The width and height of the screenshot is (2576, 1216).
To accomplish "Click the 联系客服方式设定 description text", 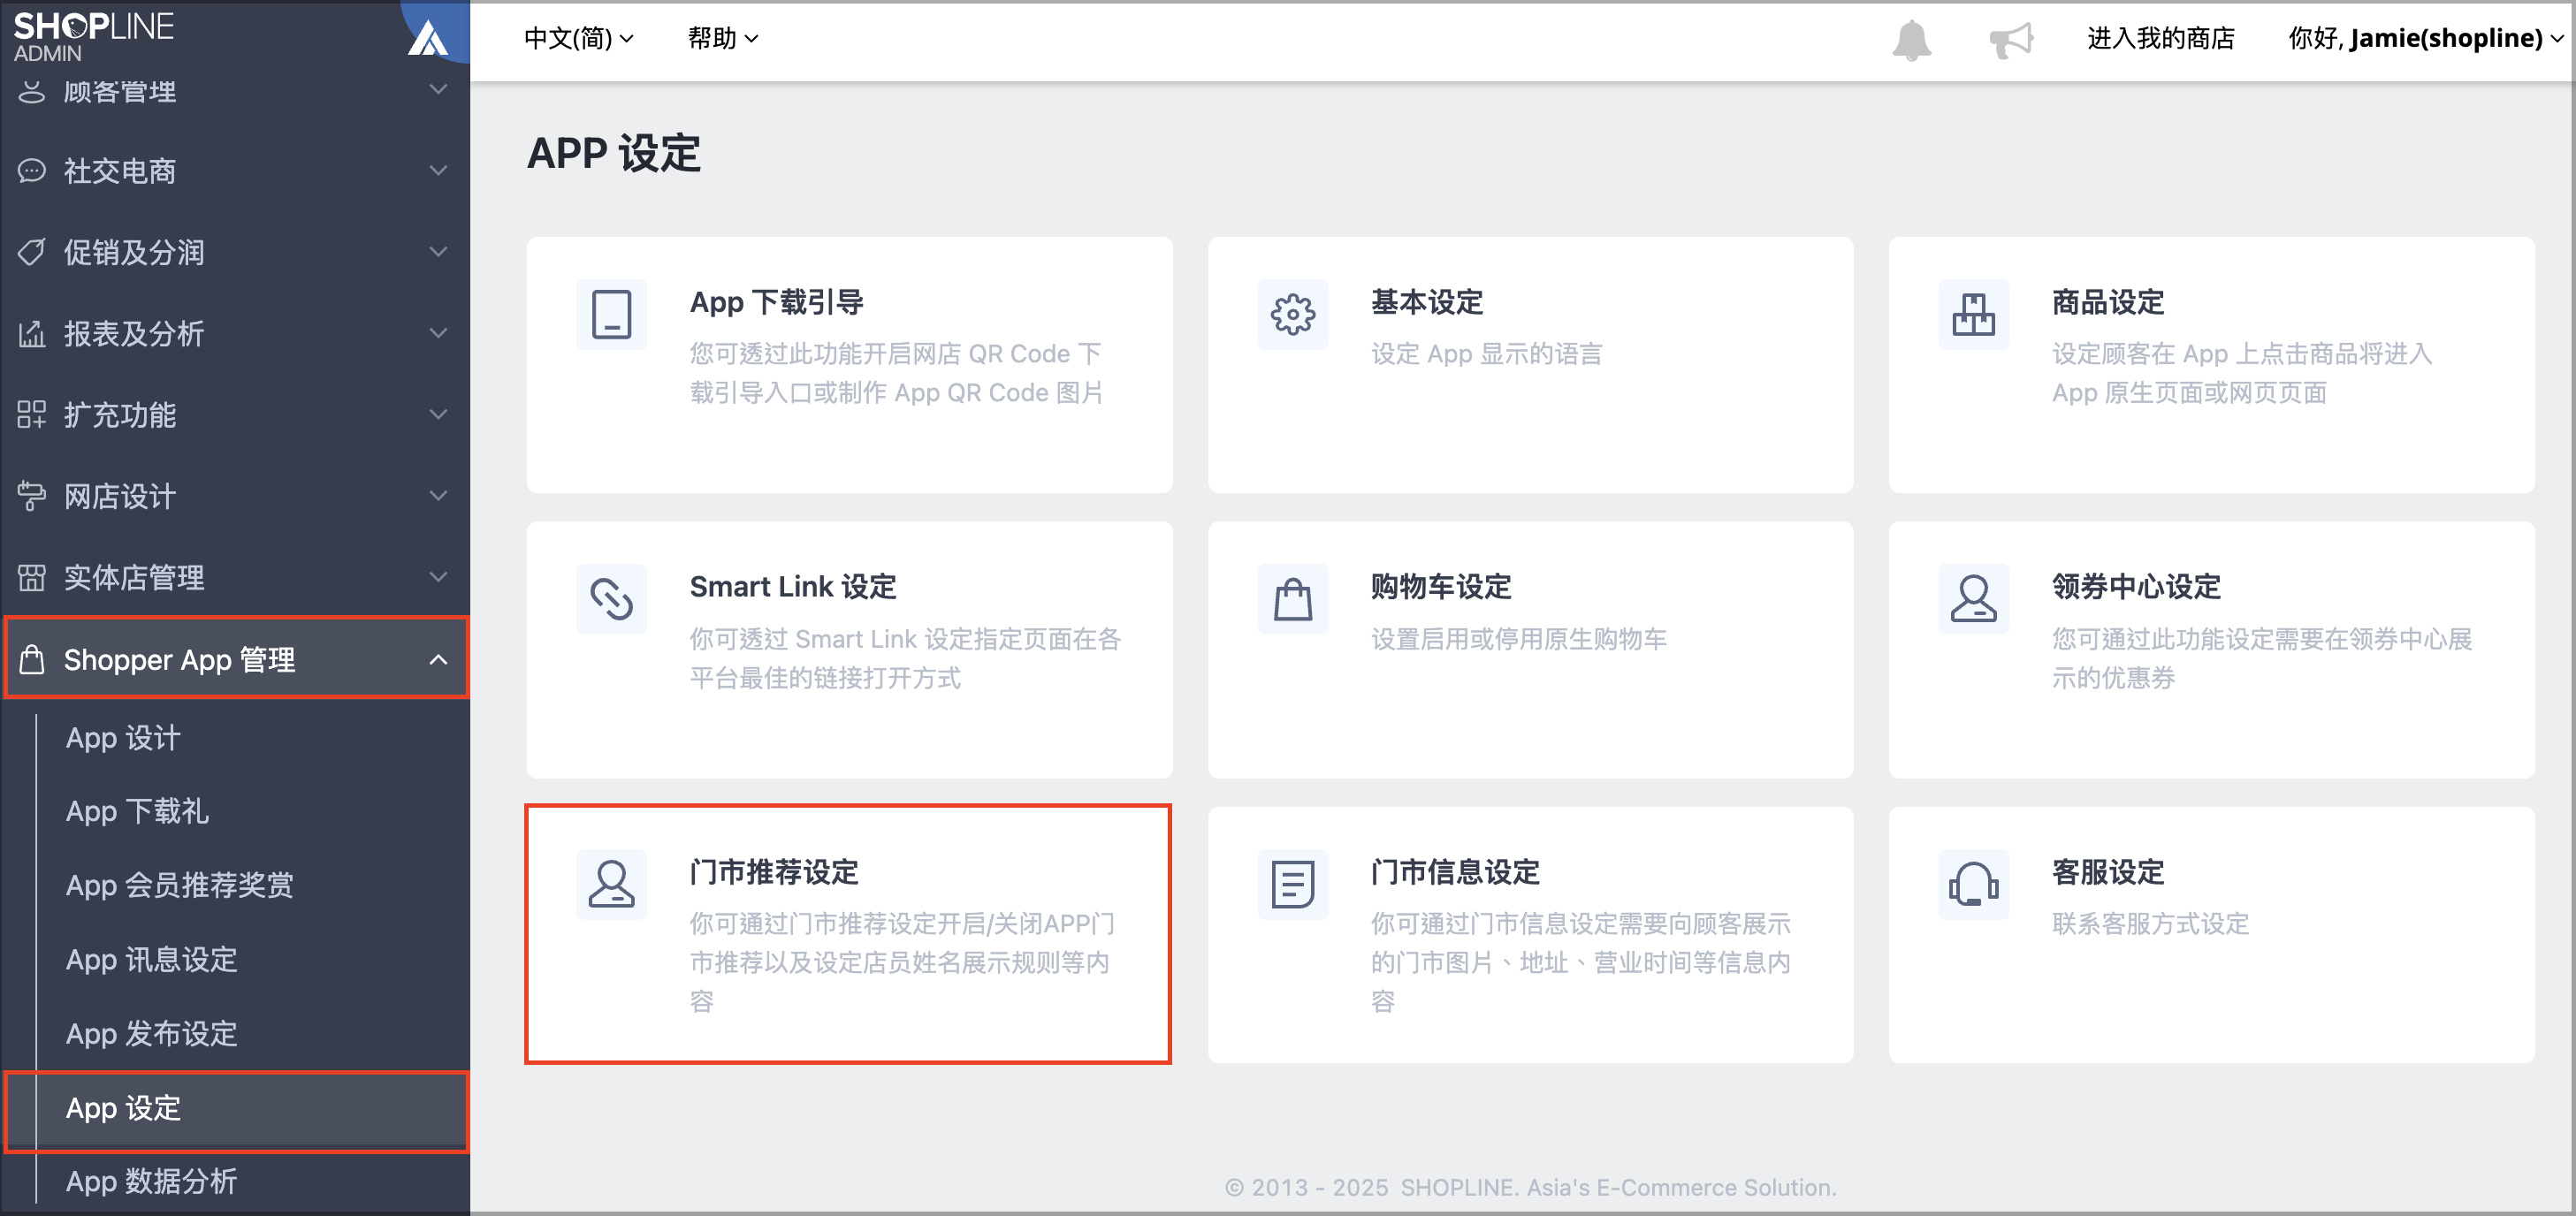I will pos(2150,924).
